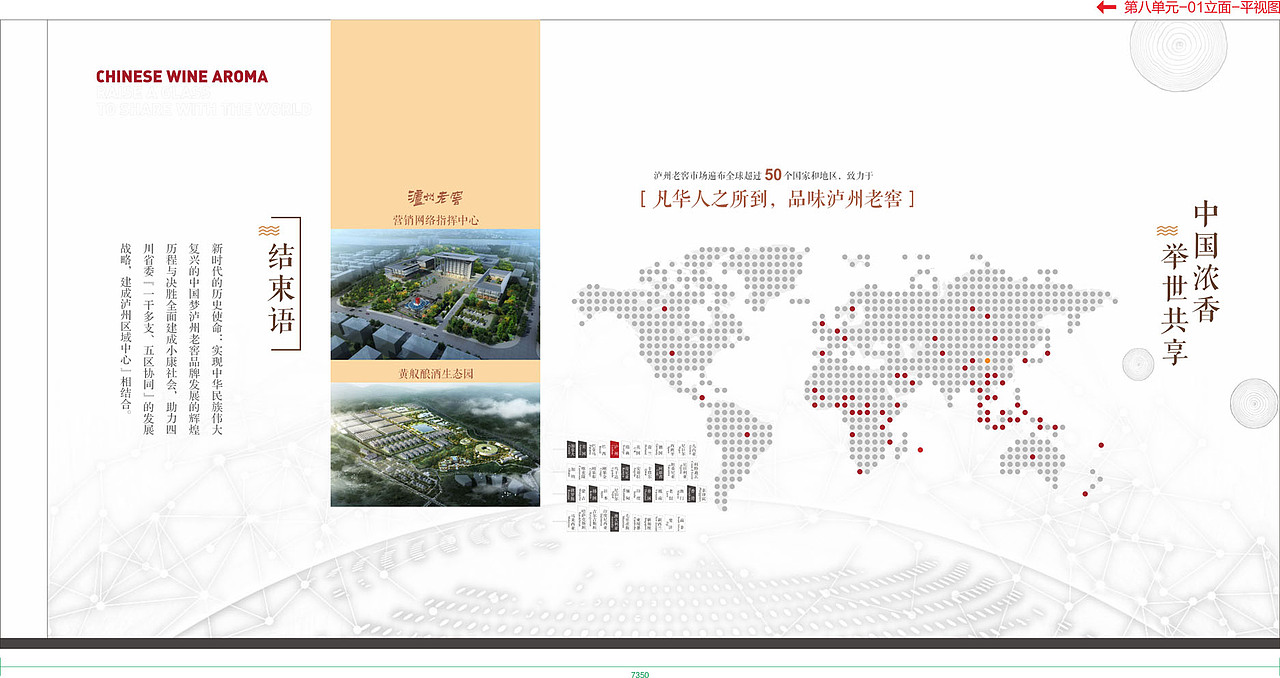Select the 中国浓香 vertical heading

pyautogui.click(x=1206, y=262)
